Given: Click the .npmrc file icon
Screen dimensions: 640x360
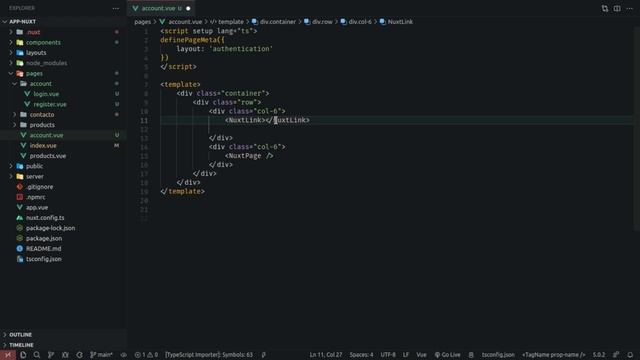Looking at the screenshot, I should click(x=20, y=197).
